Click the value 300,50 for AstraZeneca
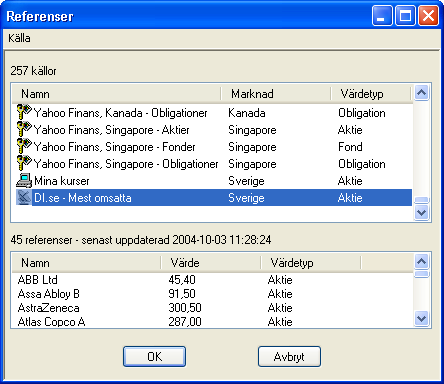 click(185, 308)
